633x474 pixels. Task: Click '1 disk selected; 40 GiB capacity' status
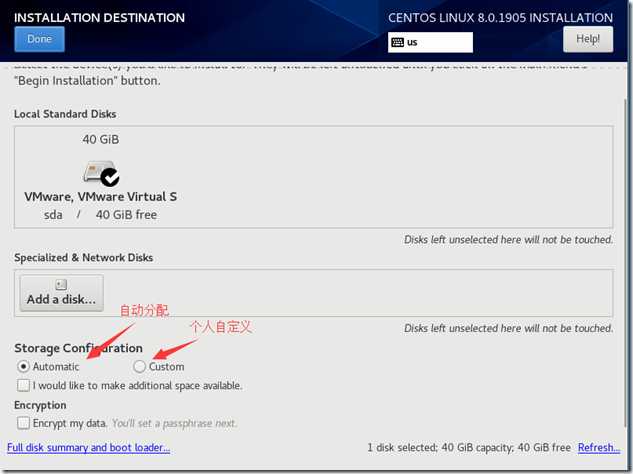pos(469,447)
